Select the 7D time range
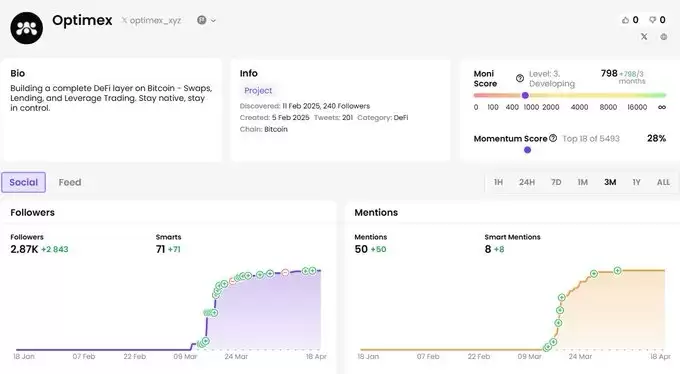 [x=556, y=182]
